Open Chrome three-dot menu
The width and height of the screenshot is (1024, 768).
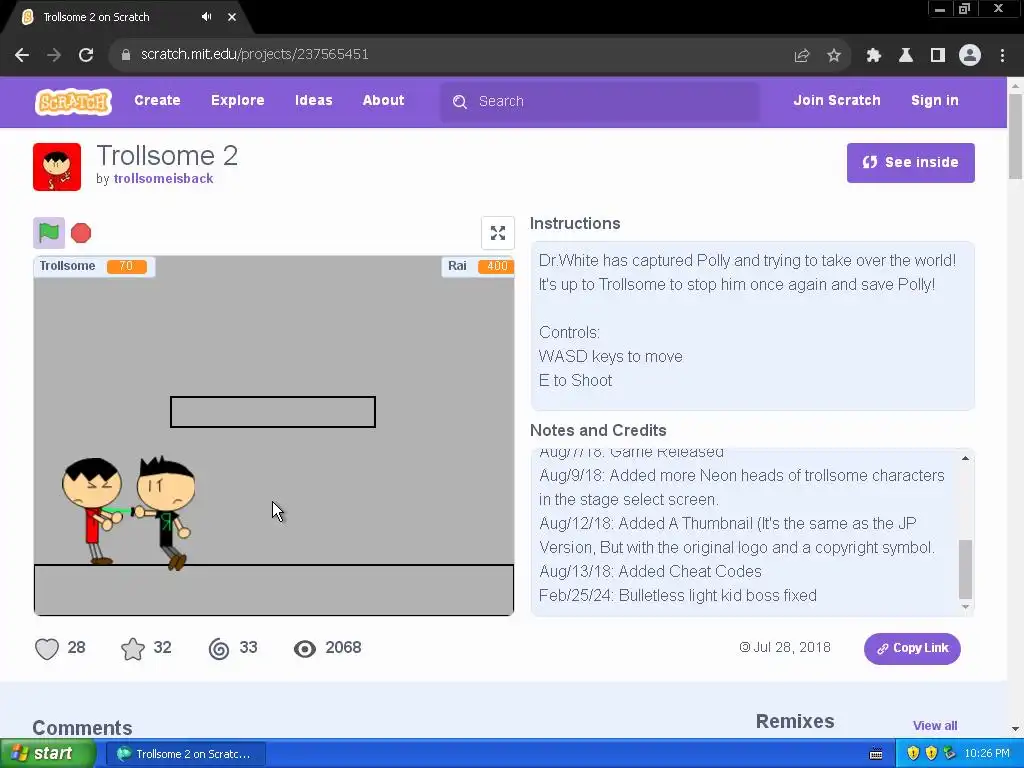tap(1002, 56)
